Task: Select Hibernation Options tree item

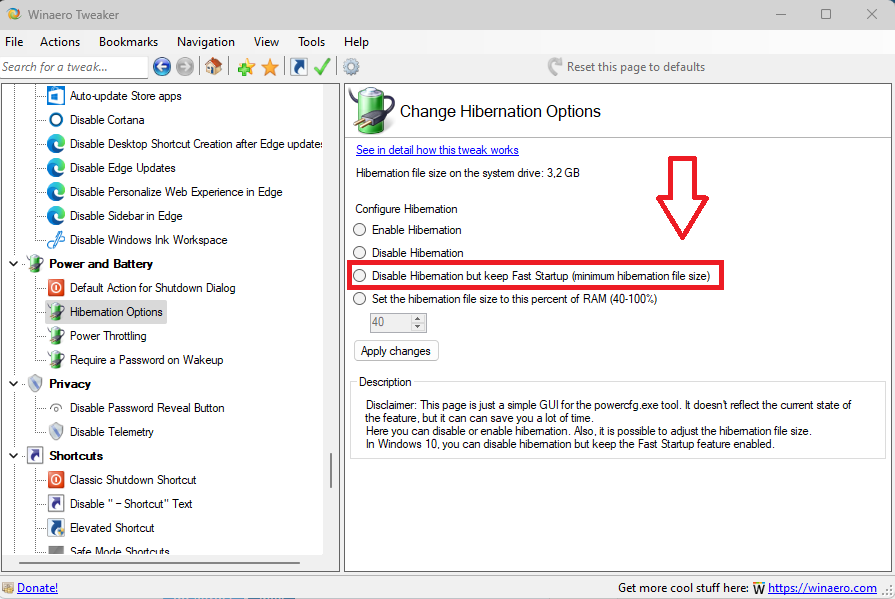Action: pos(116,312)
